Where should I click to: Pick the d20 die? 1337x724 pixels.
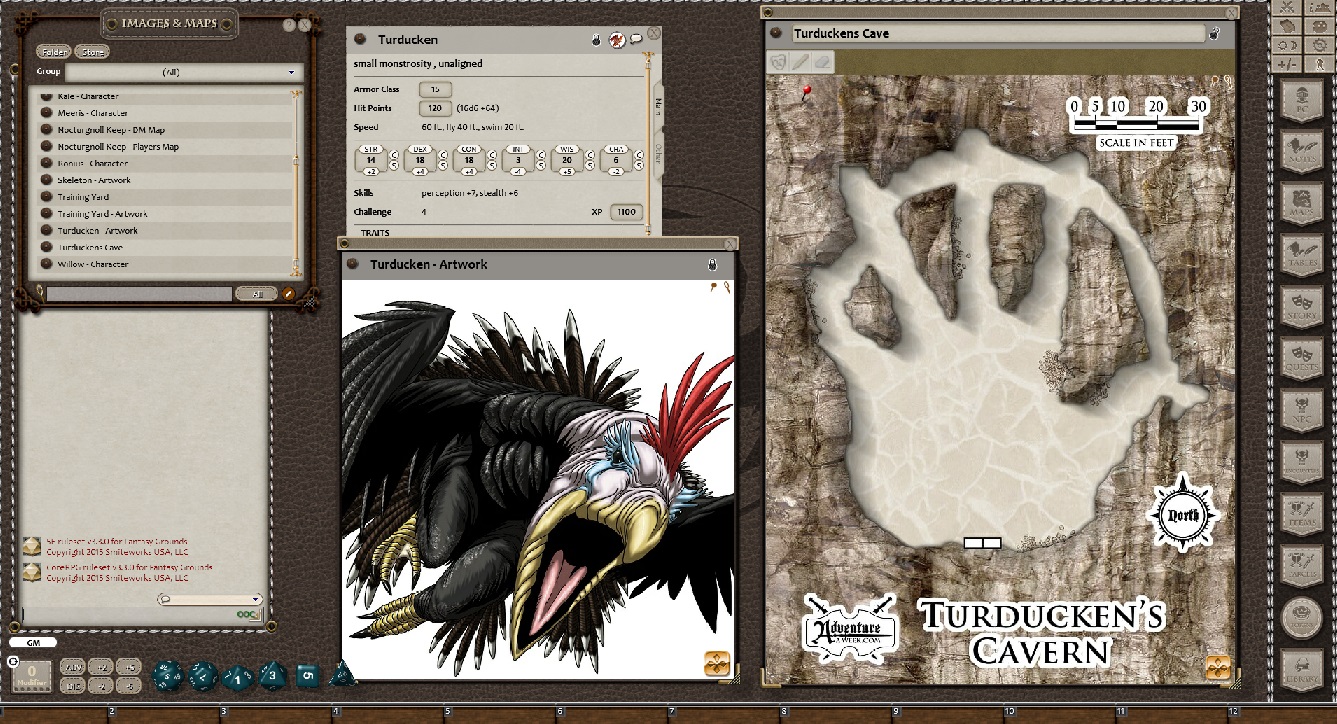(167, 676)
